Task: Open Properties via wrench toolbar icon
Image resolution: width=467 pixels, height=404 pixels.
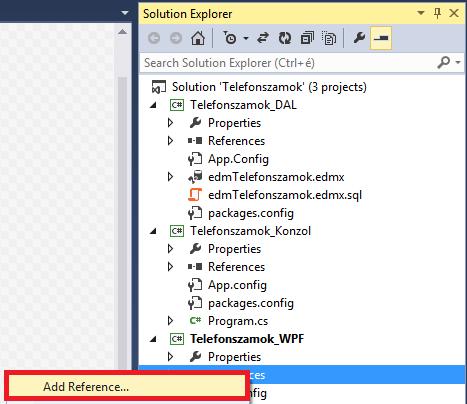Action: pos(359,38)
